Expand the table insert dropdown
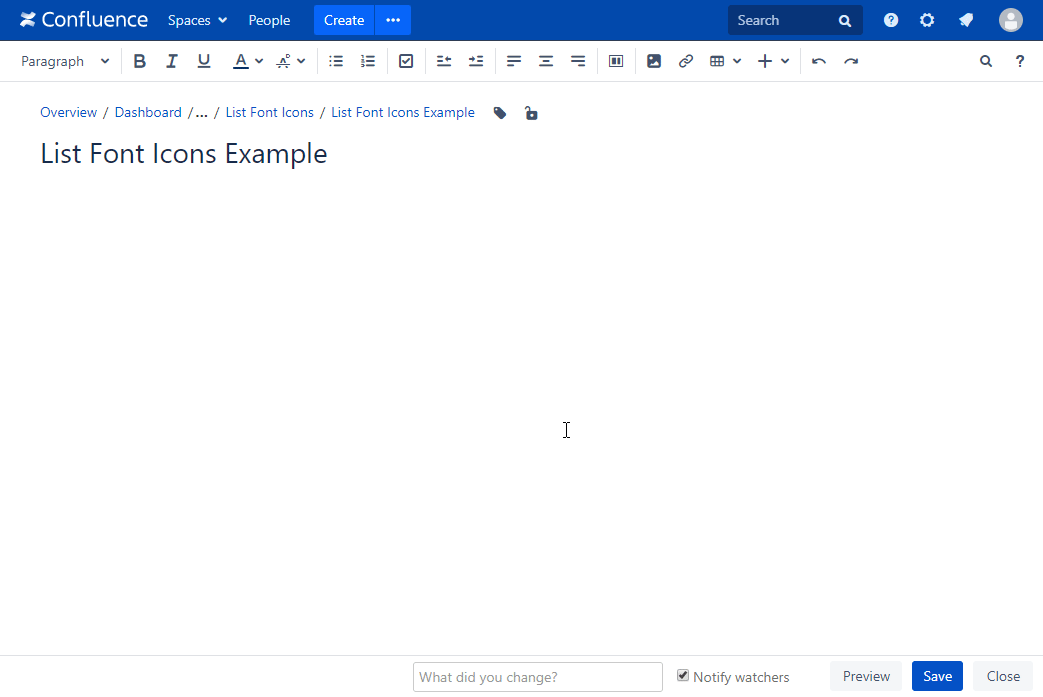This screenshot has width=1043, height=697. point(737,61)
